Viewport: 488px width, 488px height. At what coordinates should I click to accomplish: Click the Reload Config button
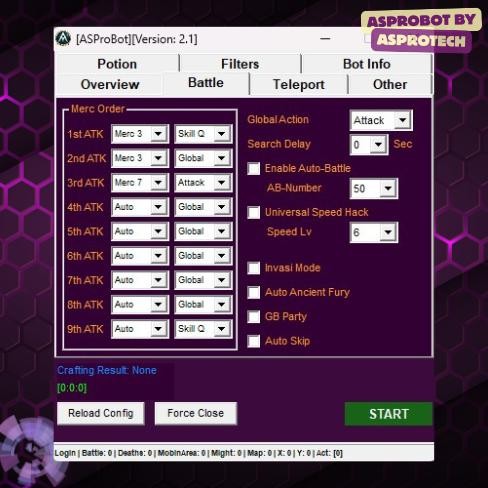pos(101,413)
